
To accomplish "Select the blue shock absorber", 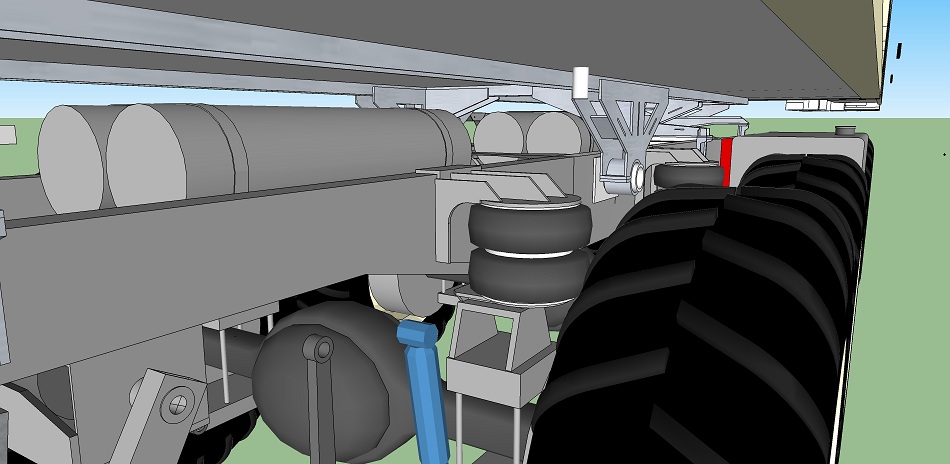I will point(424,392).
